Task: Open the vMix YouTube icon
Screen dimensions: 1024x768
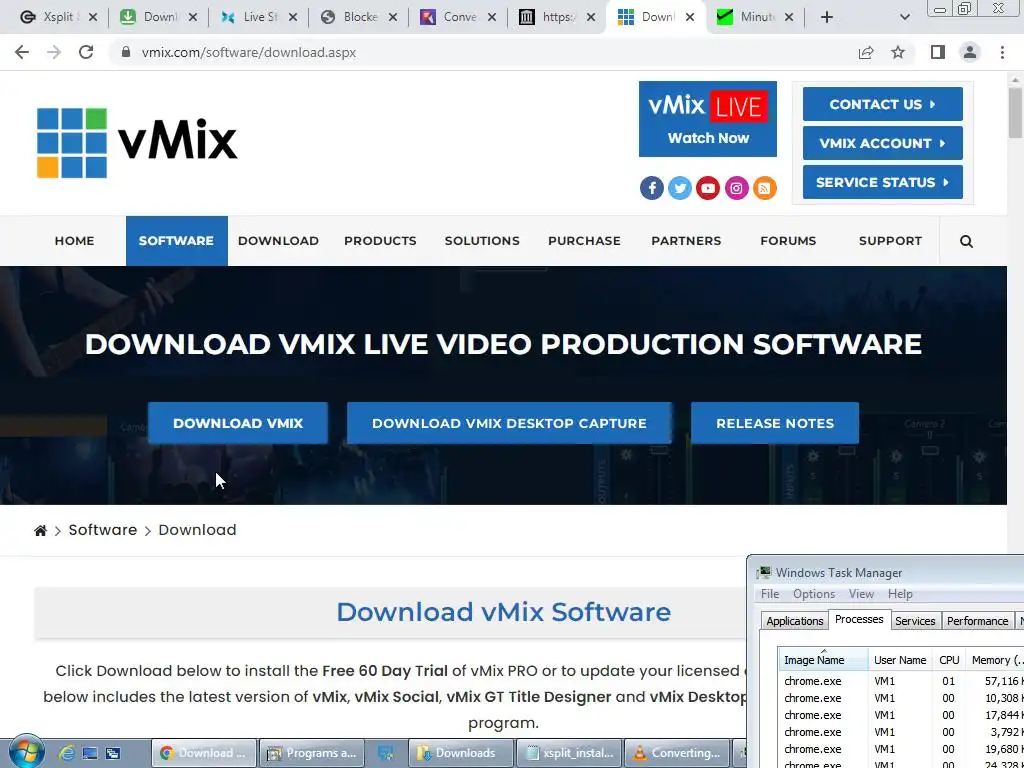Action: [x=708, y=188]
